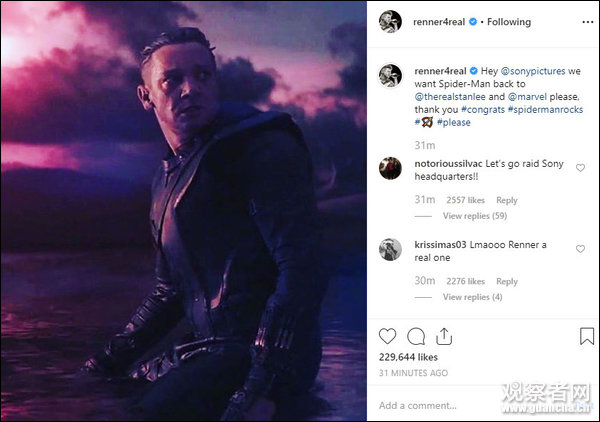Open renner4real header profile avatar
Screen dimensions: 600x422
(390, 21)
